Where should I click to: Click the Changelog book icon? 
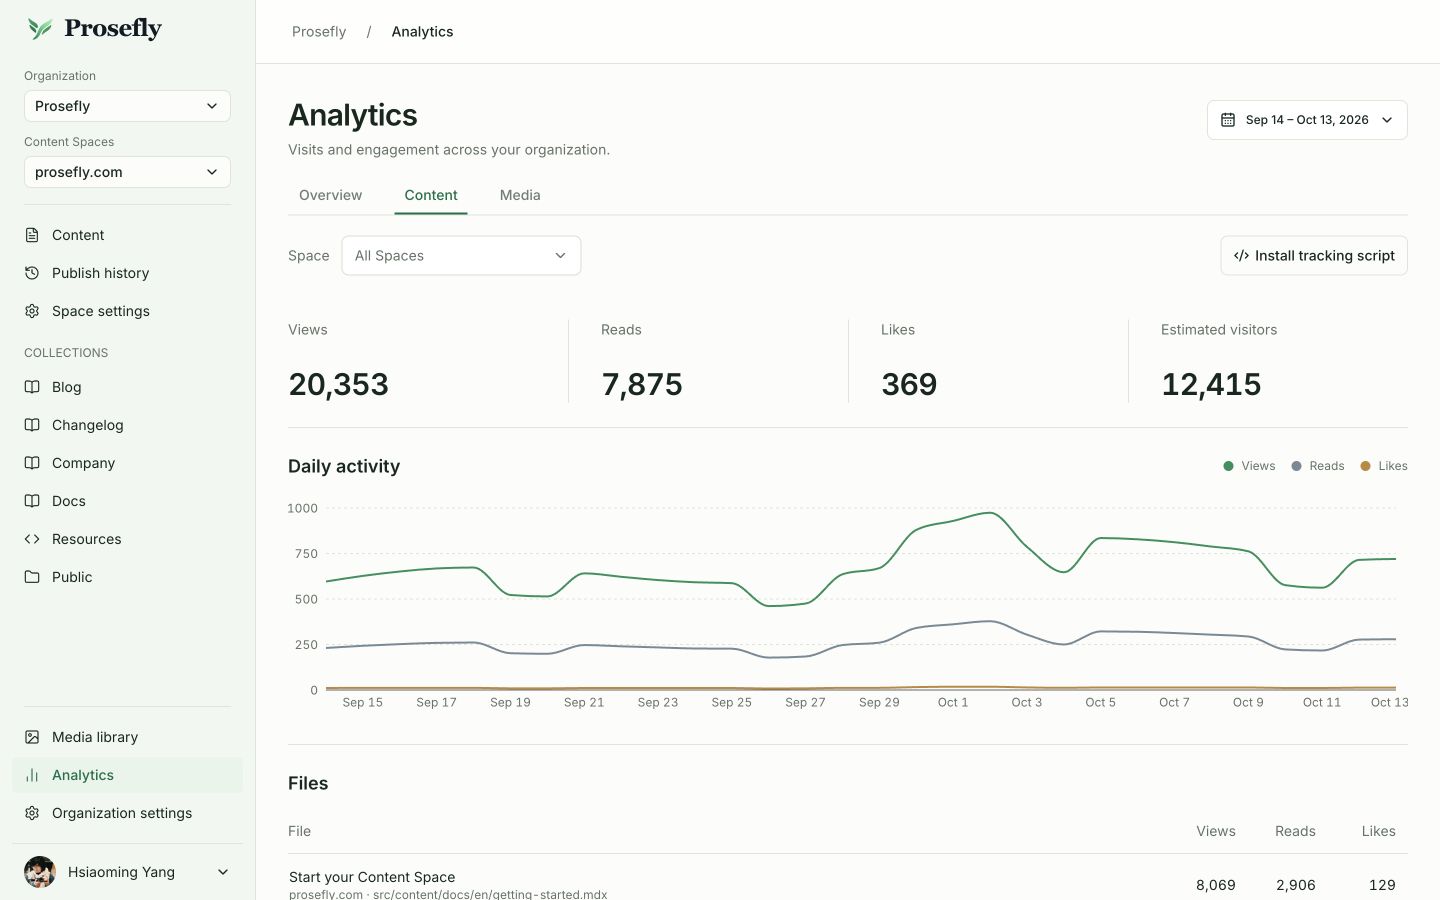32,425
